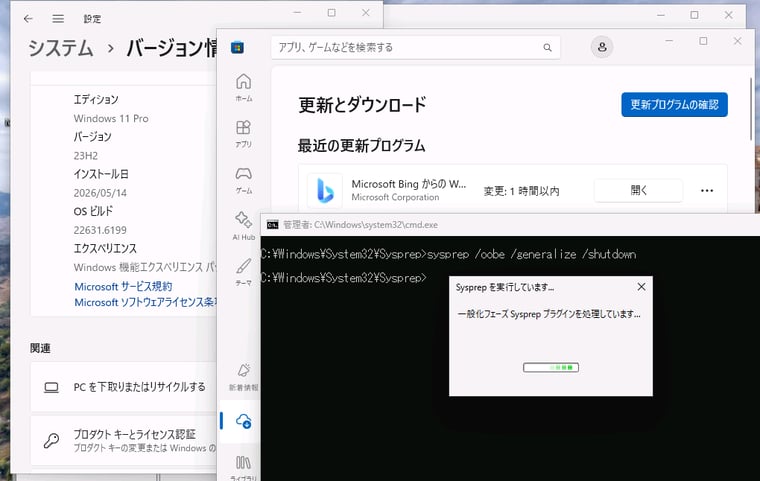Open テーマ section in Store sidebar

[243, 272]
